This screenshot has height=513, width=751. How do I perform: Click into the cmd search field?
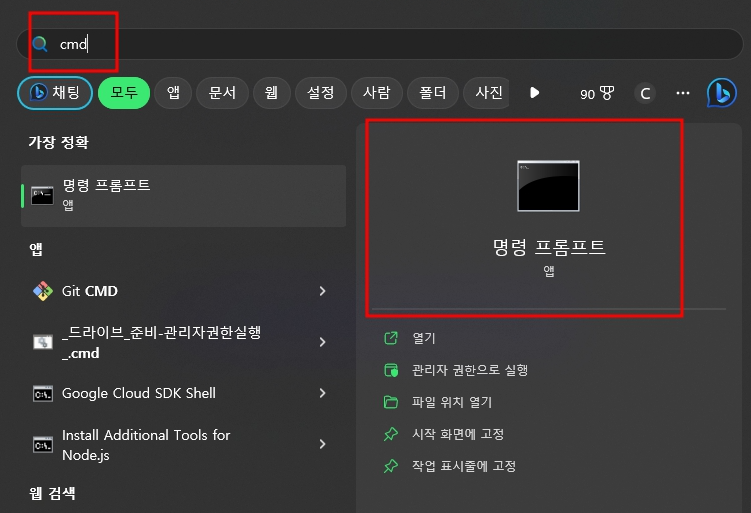(379, 44)
